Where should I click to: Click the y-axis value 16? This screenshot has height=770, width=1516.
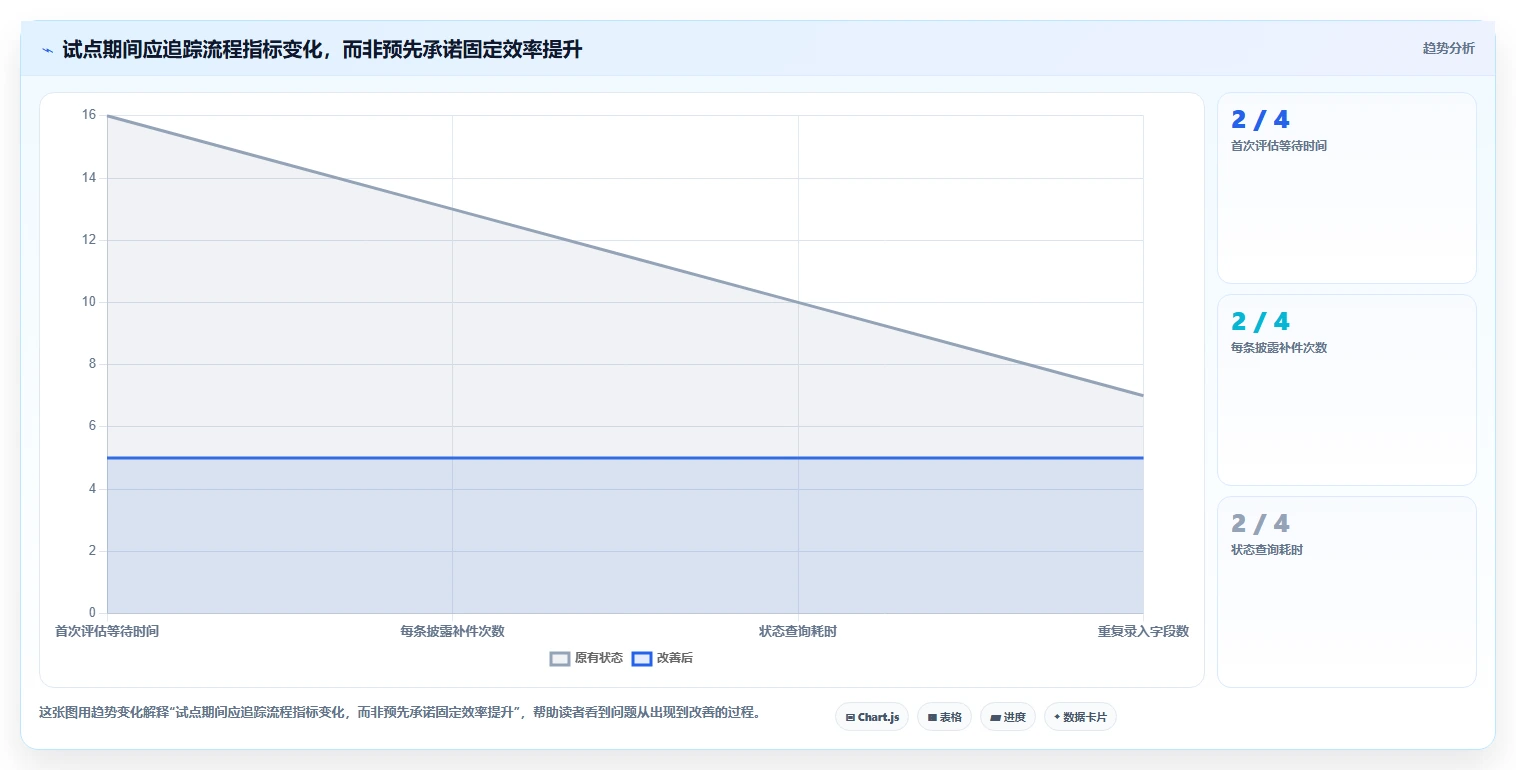point(89,115)
